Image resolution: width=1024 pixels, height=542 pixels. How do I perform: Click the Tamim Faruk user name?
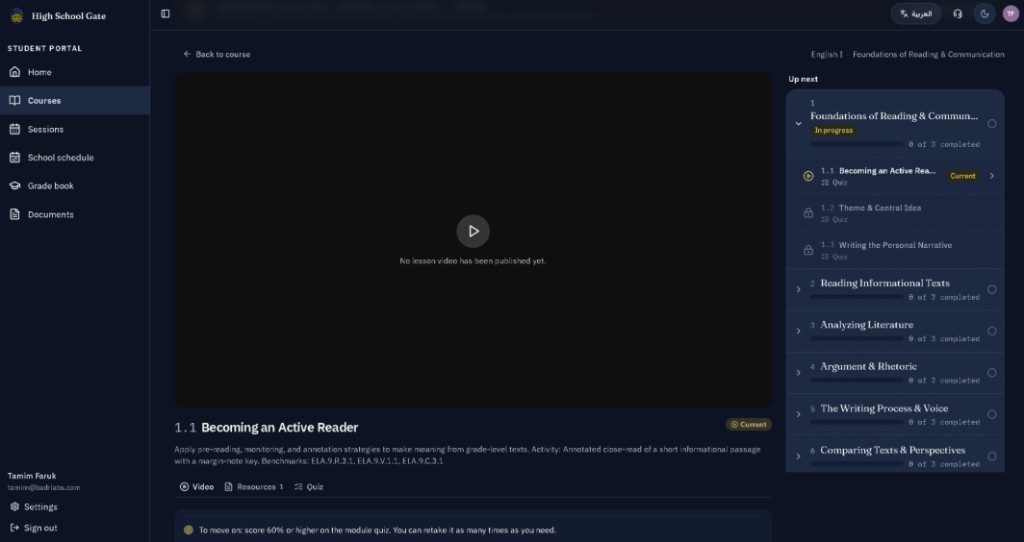coord(31,476)
